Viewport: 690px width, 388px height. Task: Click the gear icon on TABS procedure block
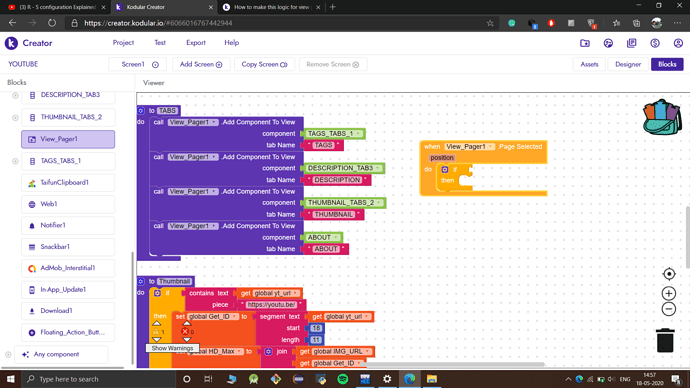[x=141, y=110]
